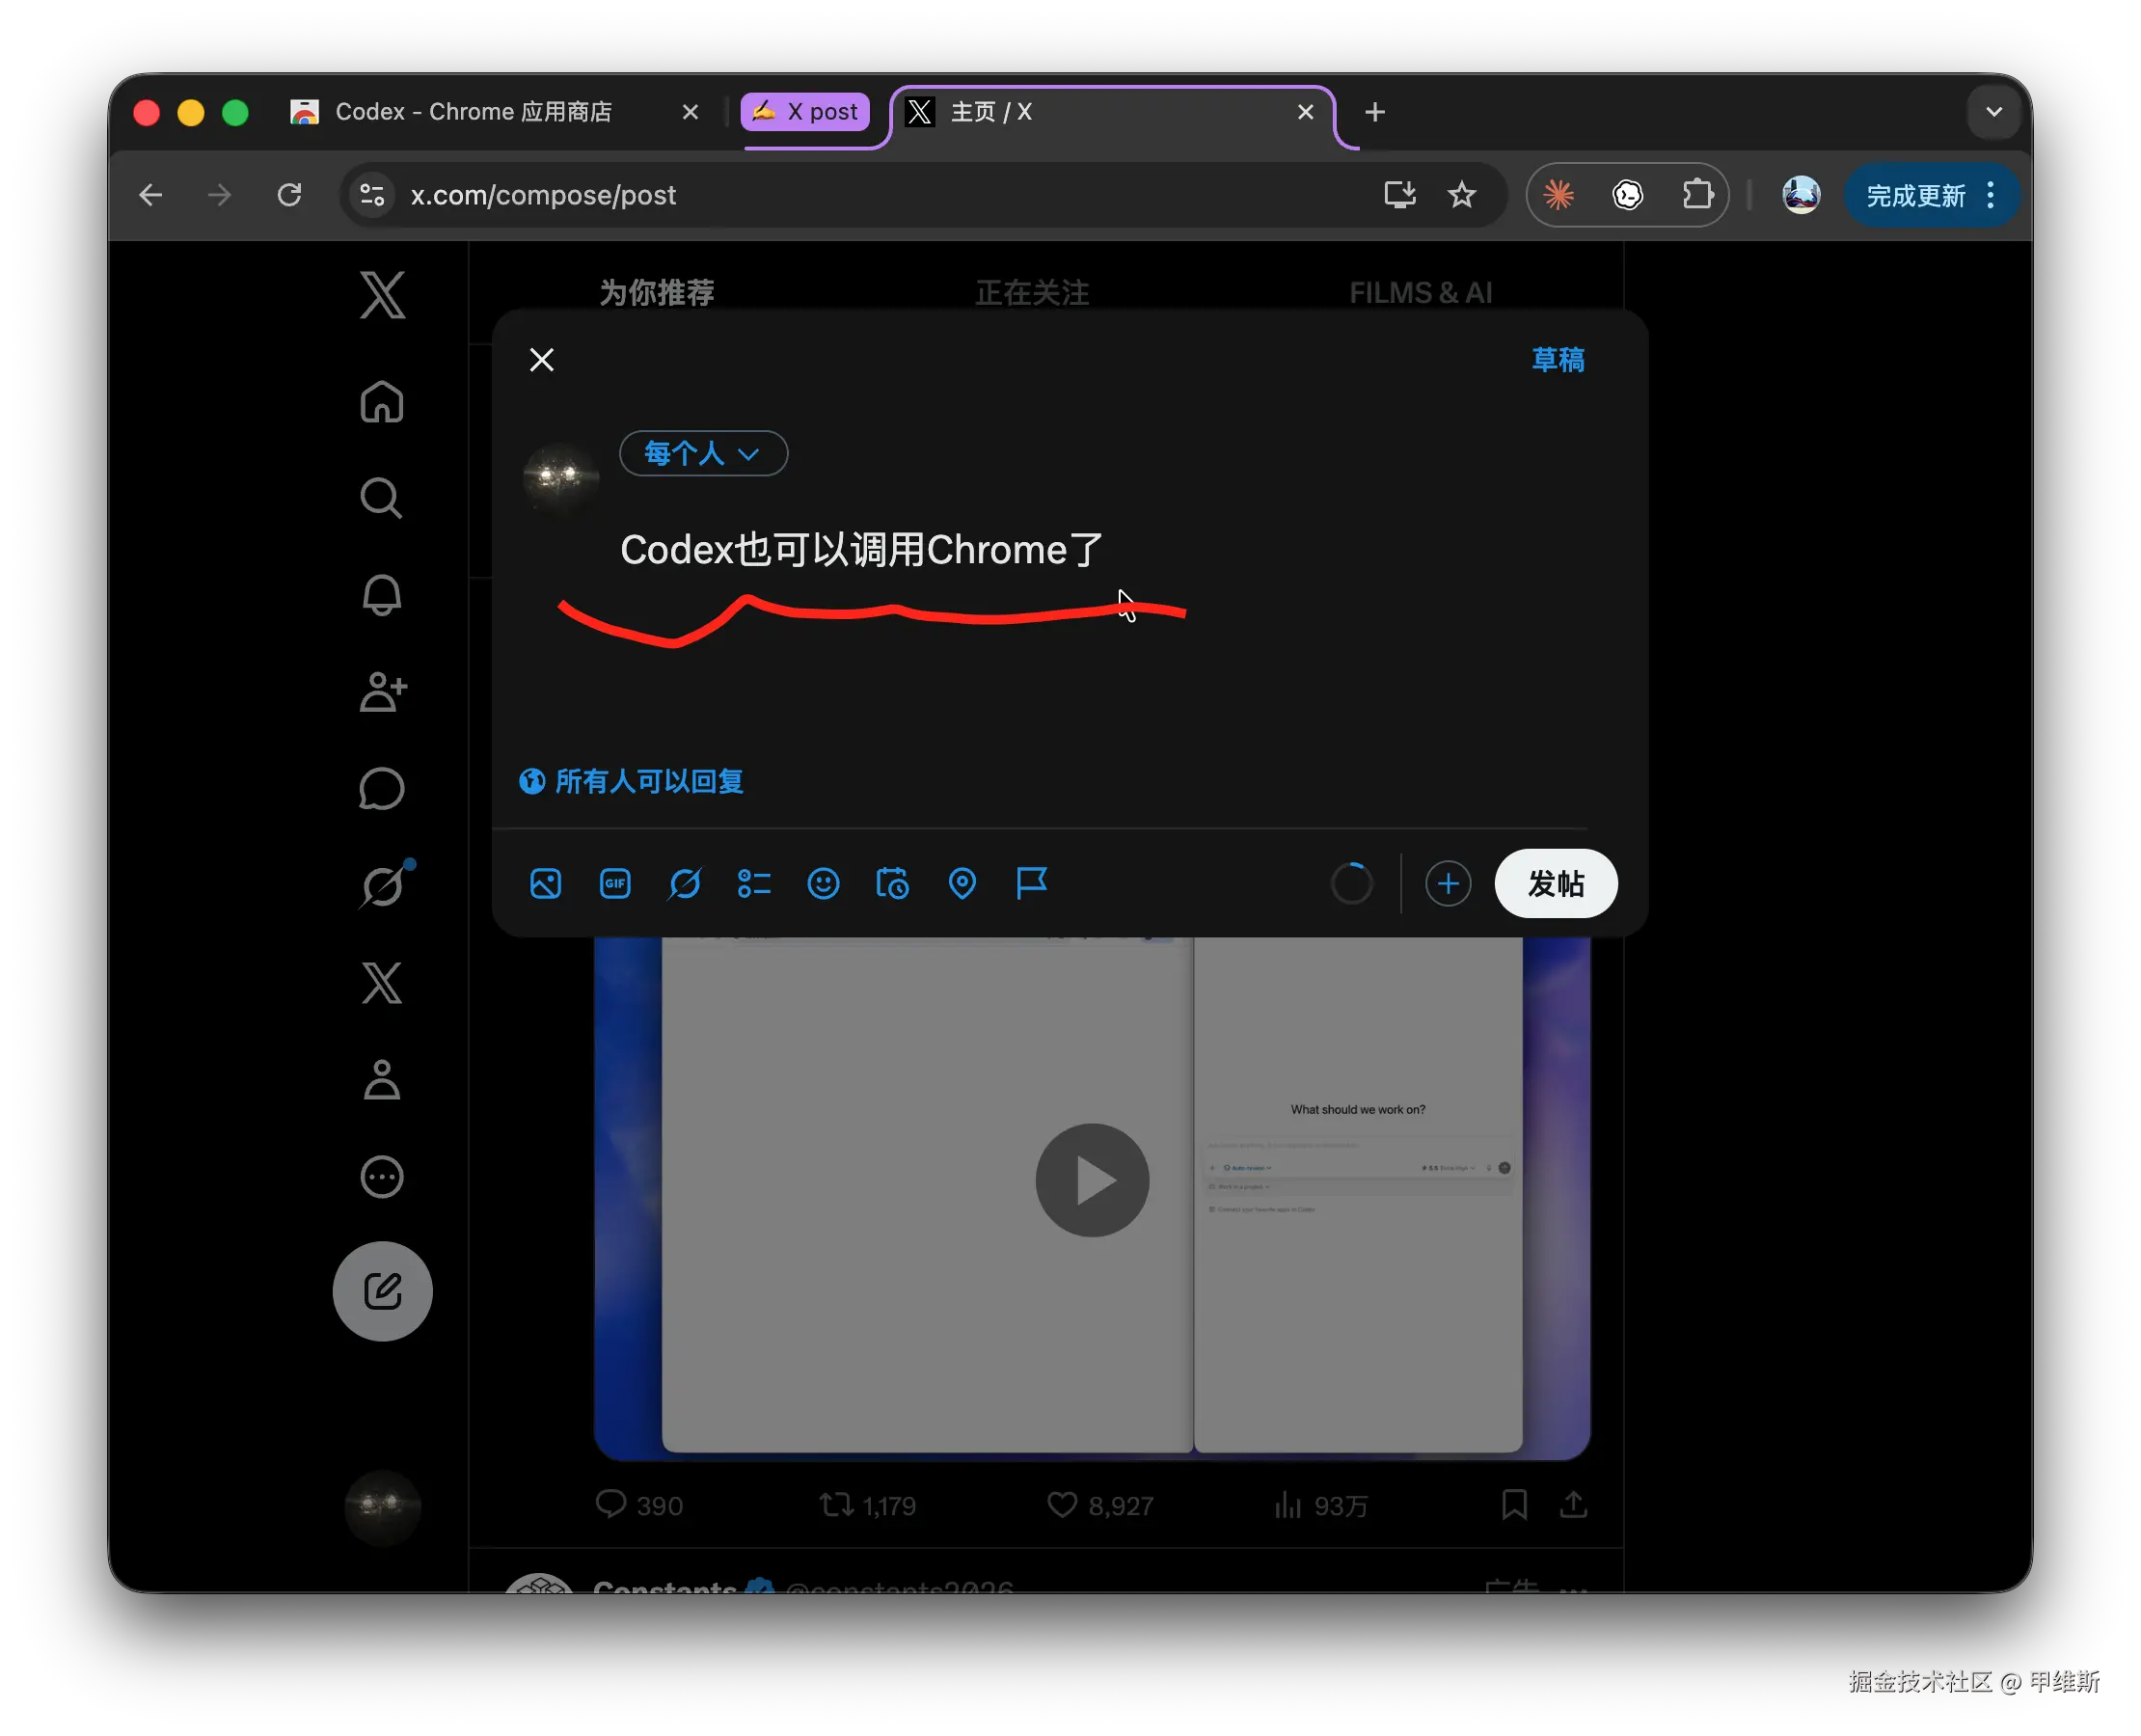
Task: Expand the tab search dropdown arrow
Action: [x=1993, y=112]
